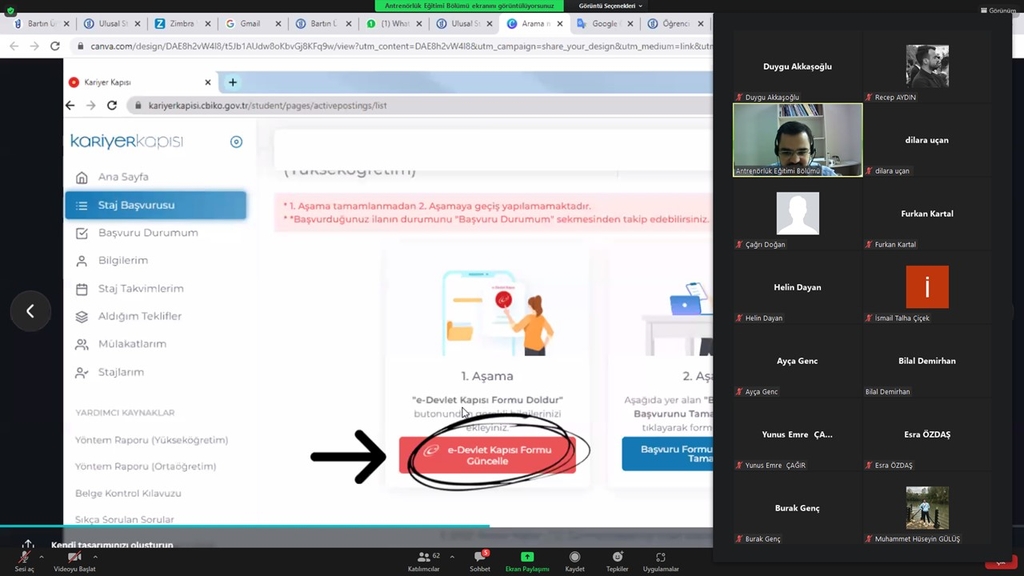Select the Antrenörlük Eğitimi Bölümü video thumbnail
Image resolution: width=1024 pixels, height=576 pixels.
797,140
